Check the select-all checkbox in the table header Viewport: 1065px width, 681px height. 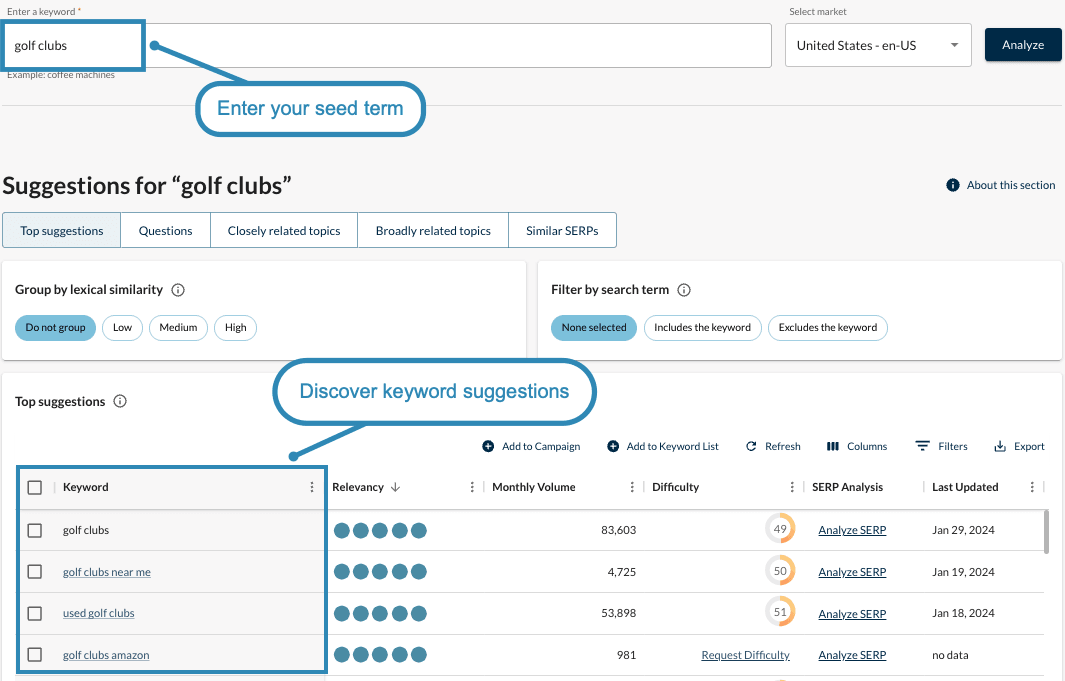(x=35, y=487)
